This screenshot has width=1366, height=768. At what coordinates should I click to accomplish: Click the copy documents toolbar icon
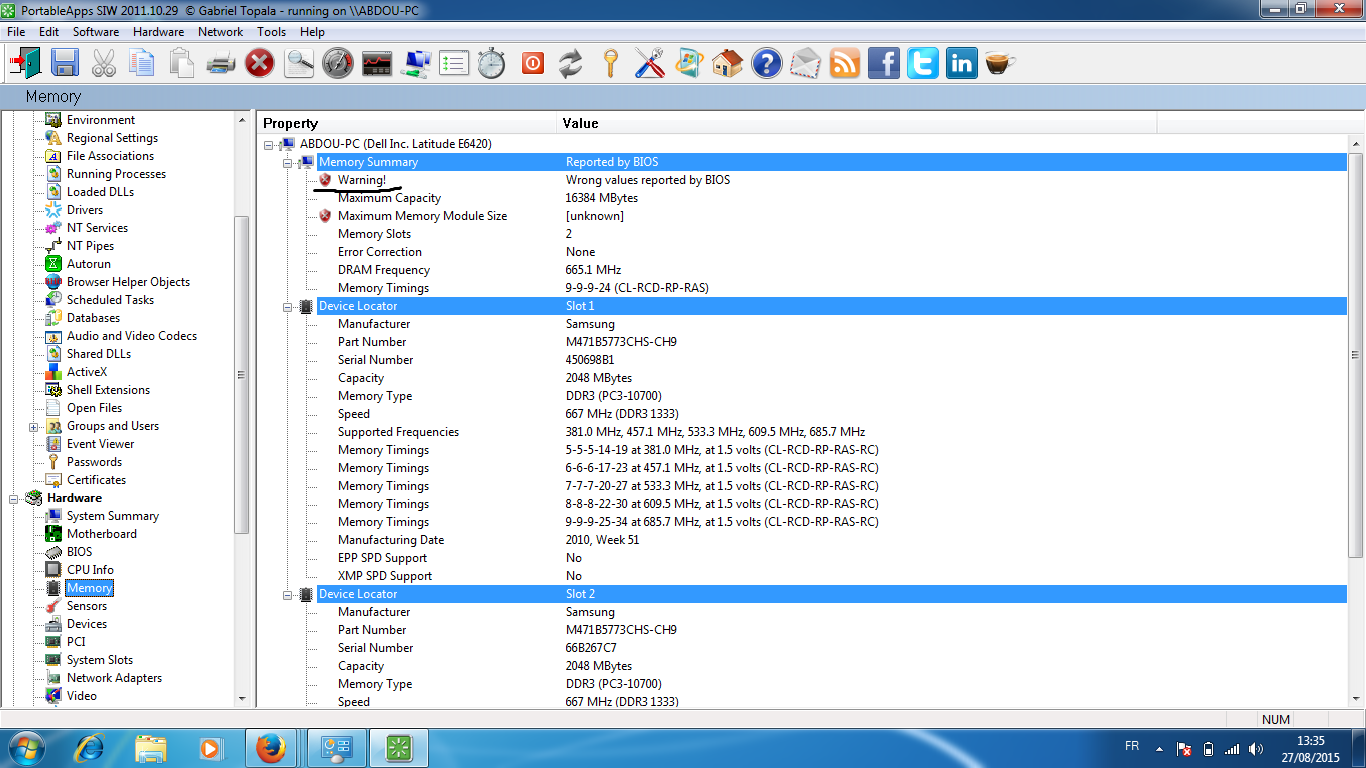click(x=143, y=64)
